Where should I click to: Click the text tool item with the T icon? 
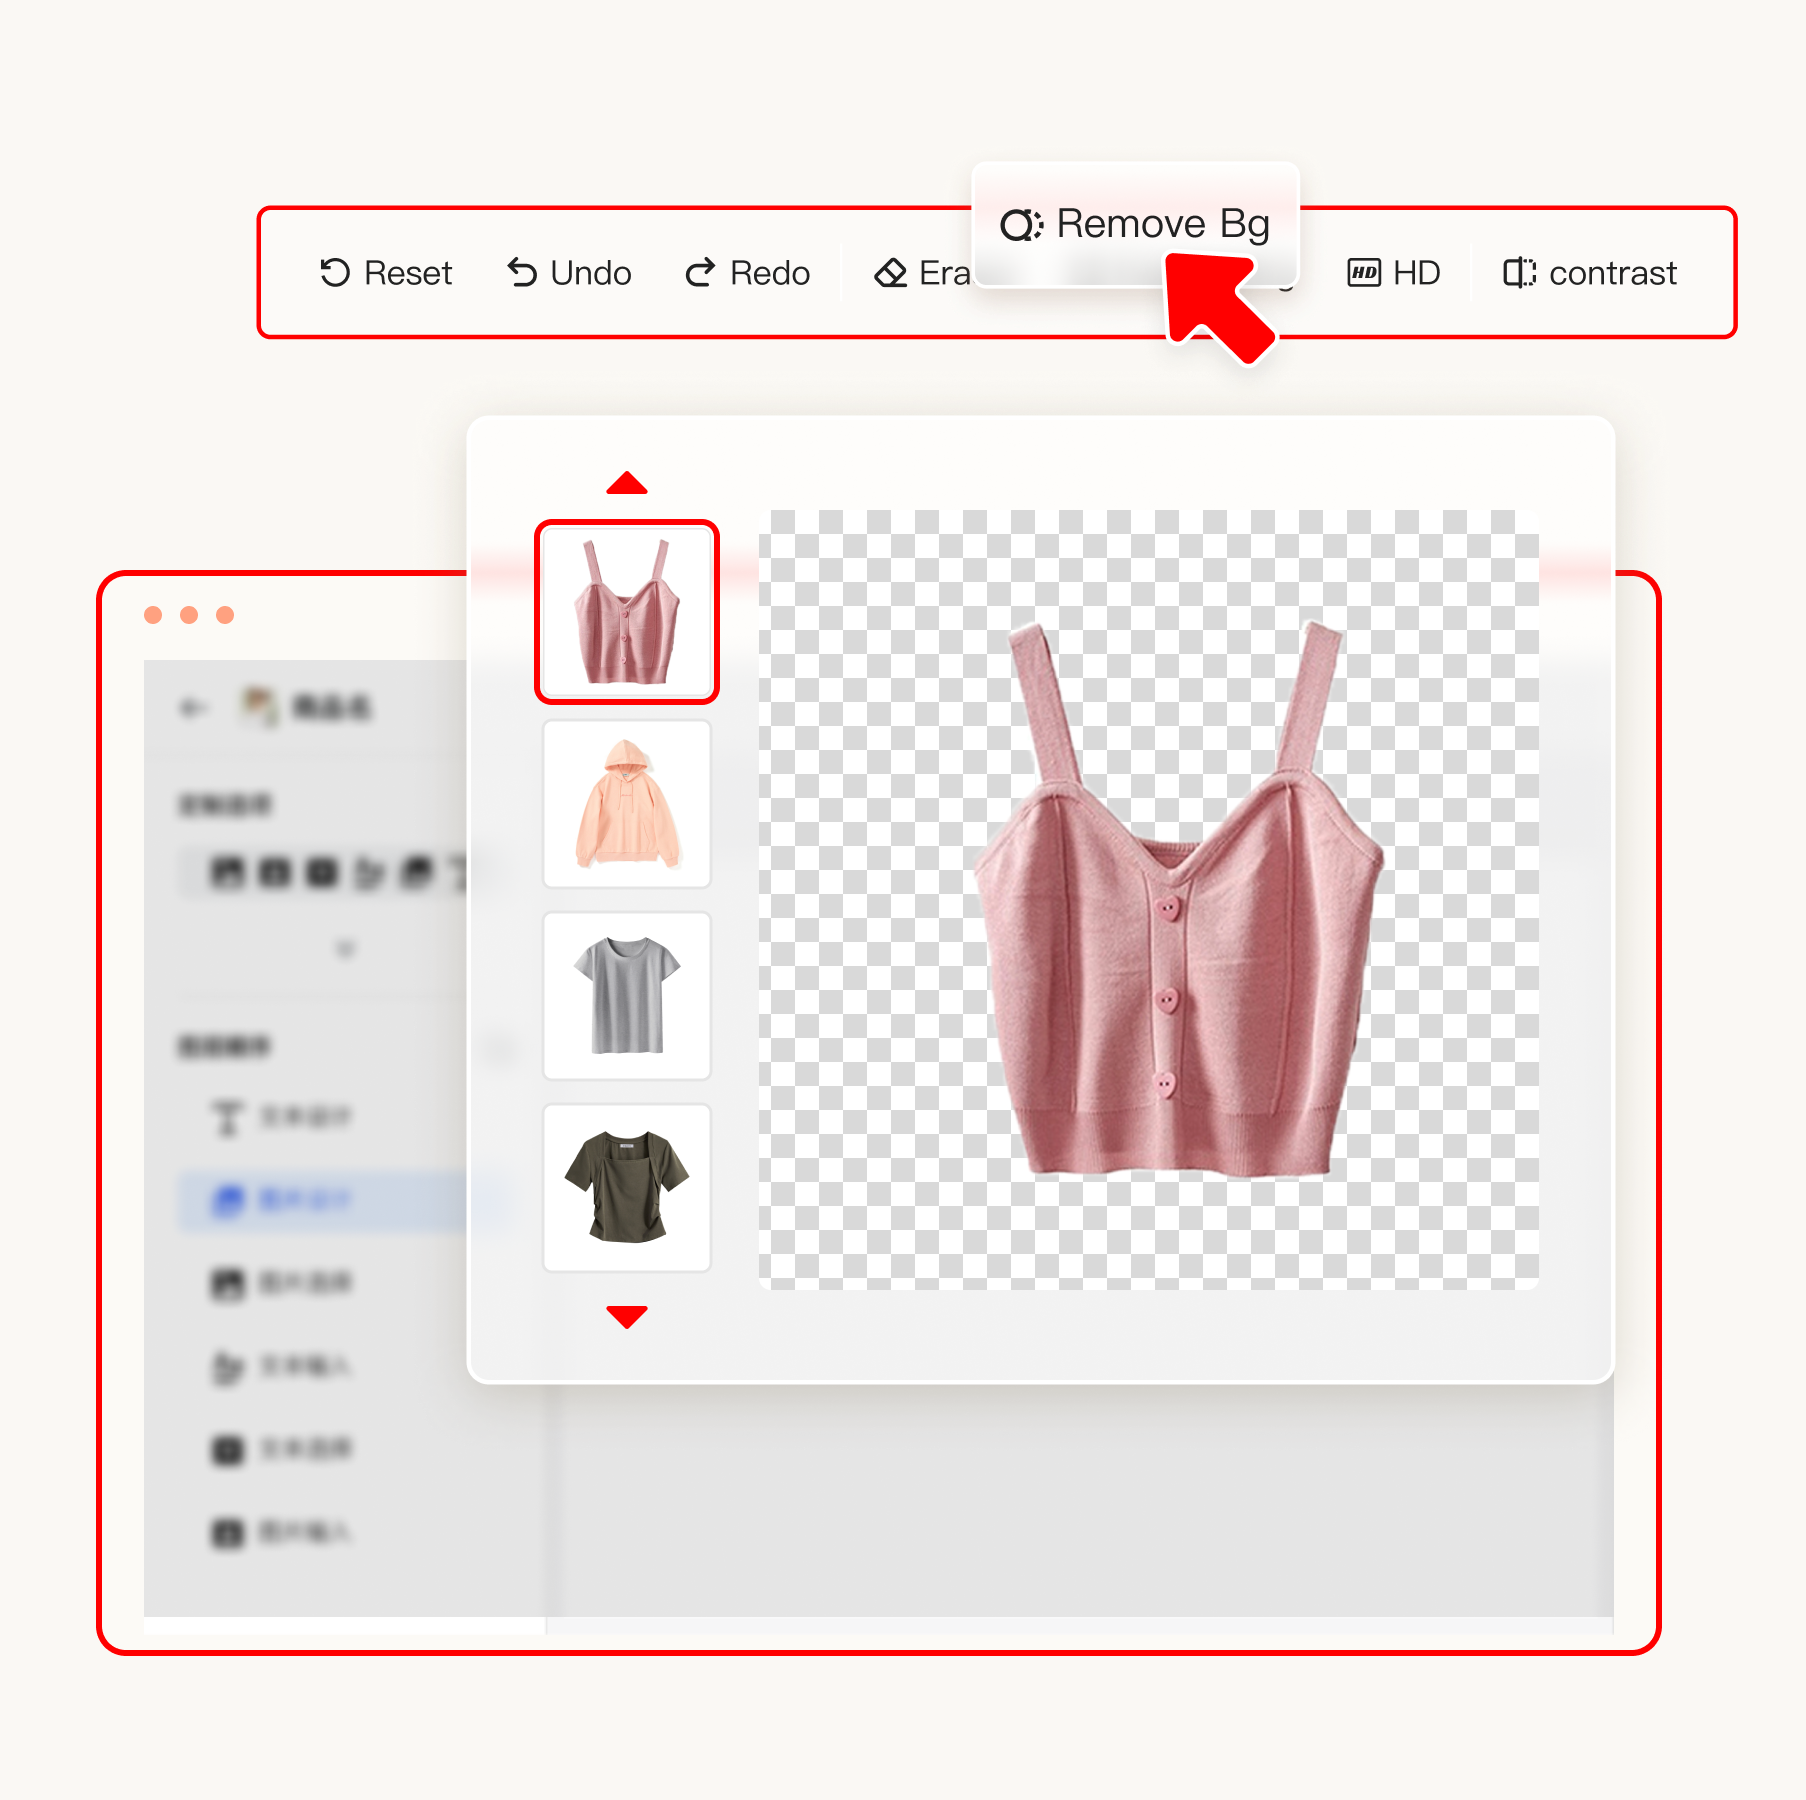[x=280, y=1116]
